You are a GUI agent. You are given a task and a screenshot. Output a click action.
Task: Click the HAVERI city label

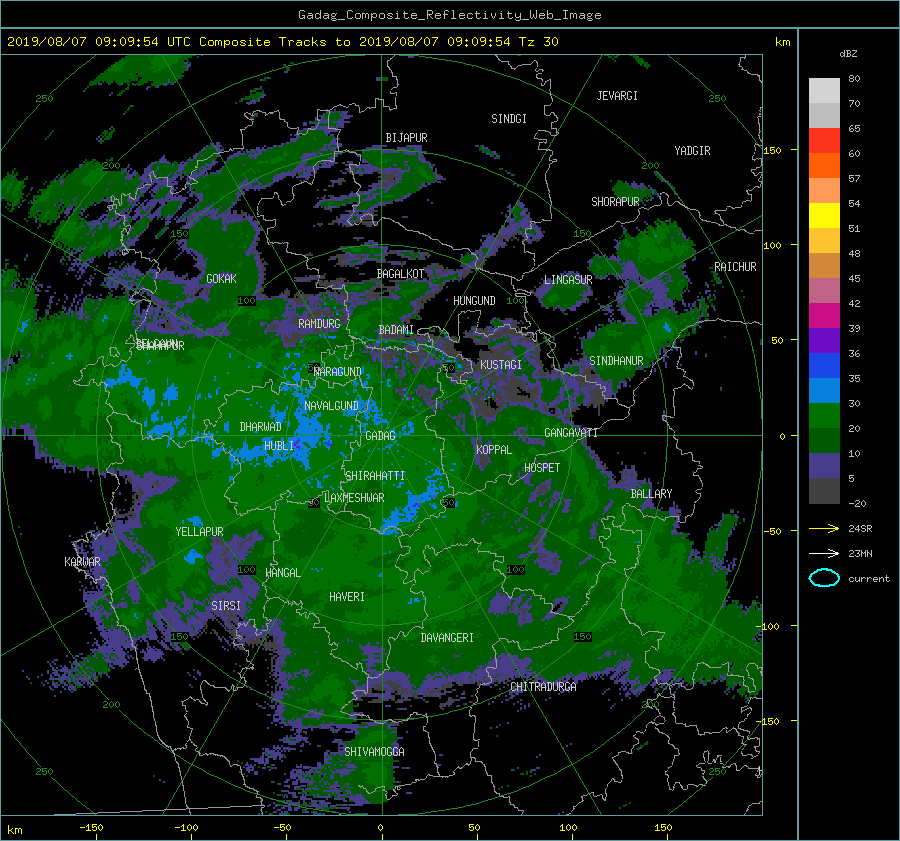point(347,597)
